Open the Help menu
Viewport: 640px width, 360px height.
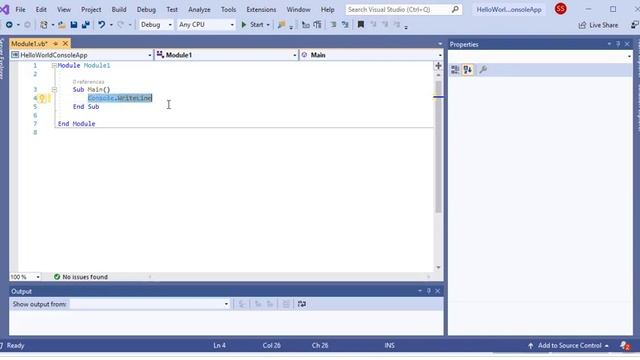[x=327, y=9]
